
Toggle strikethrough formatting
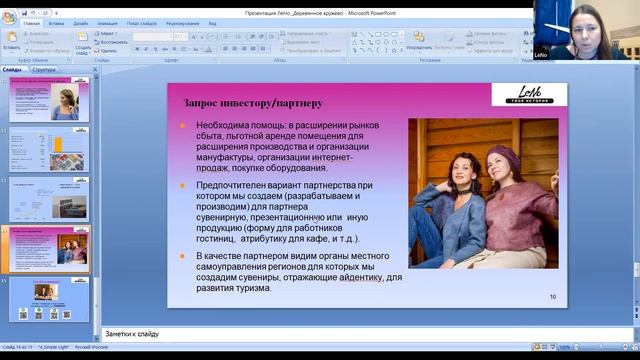click(165, 49)
